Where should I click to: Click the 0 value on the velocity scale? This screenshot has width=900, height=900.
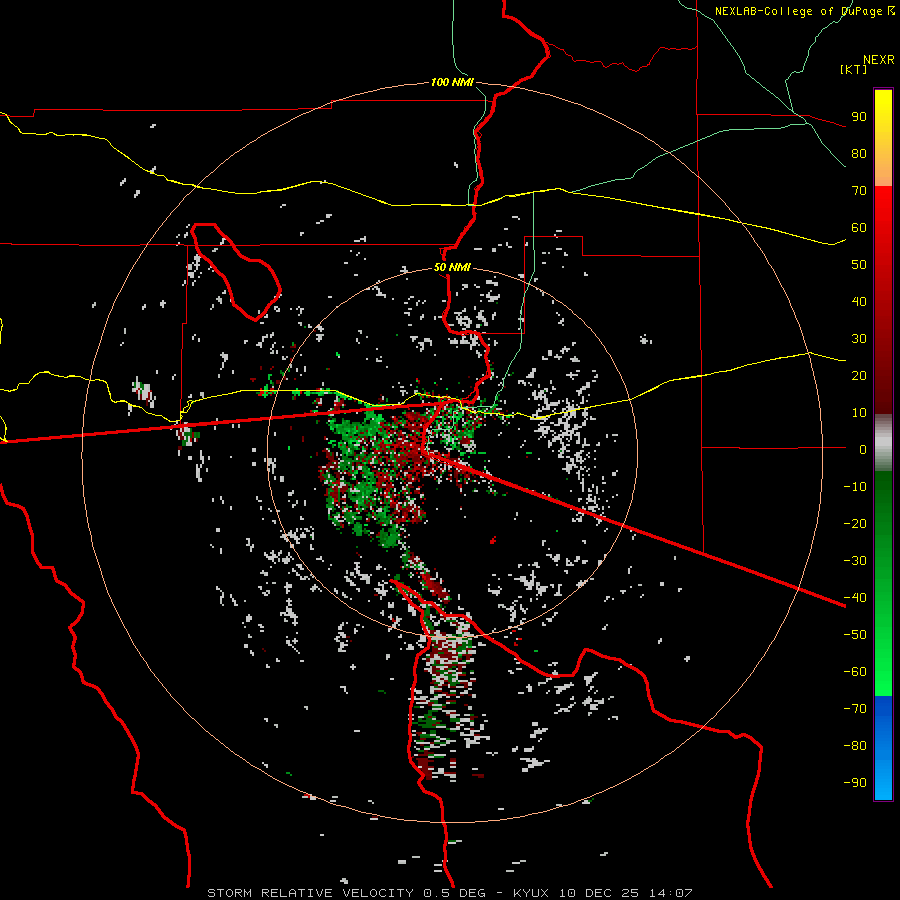pyautogui.click(x=863, y=449)
